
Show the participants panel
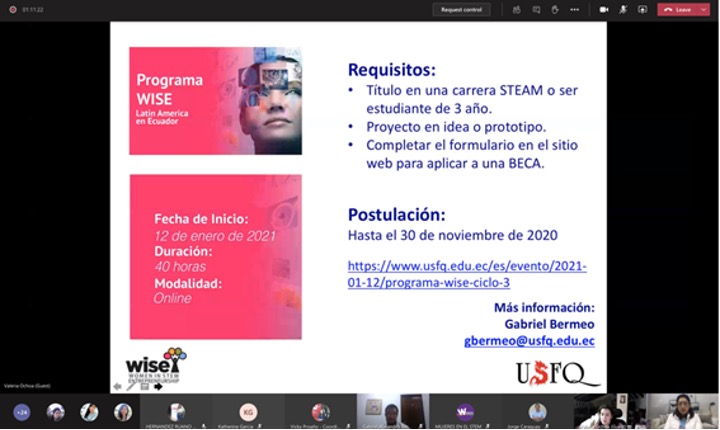tap(517, 9)
